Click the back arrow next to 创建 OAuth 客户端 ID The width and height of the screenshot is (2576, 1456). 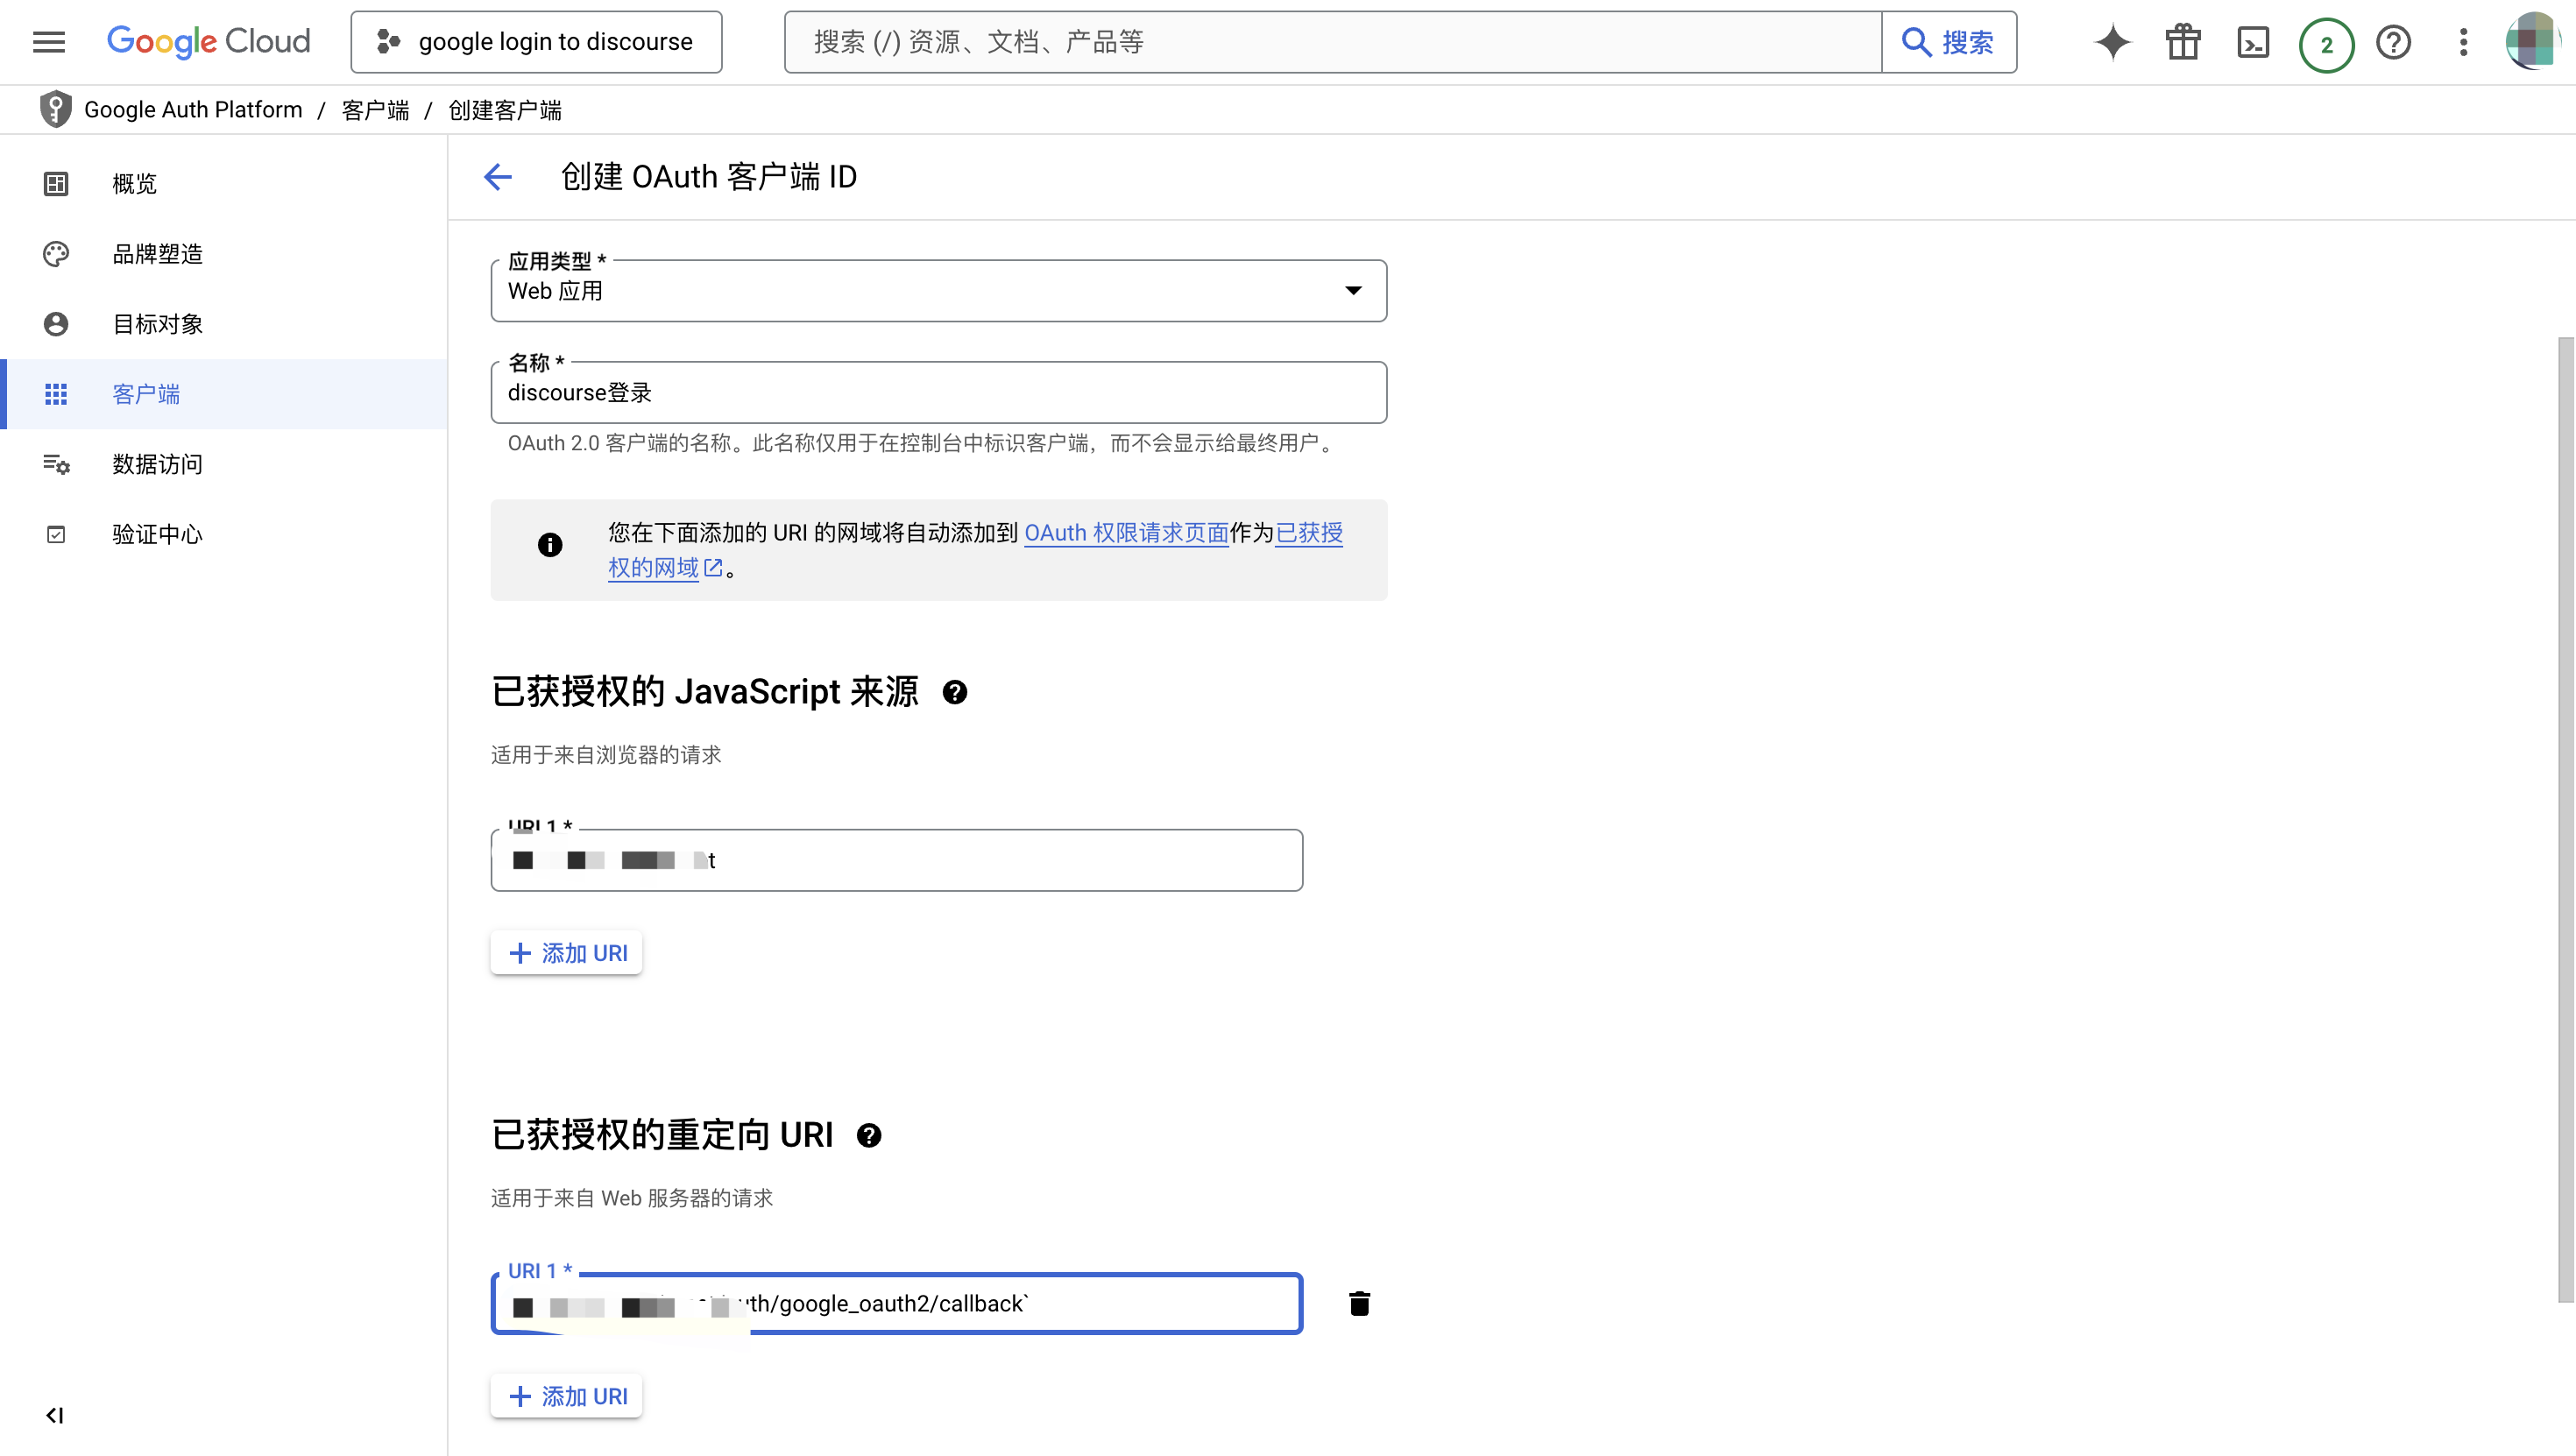(x=498, y=177)
